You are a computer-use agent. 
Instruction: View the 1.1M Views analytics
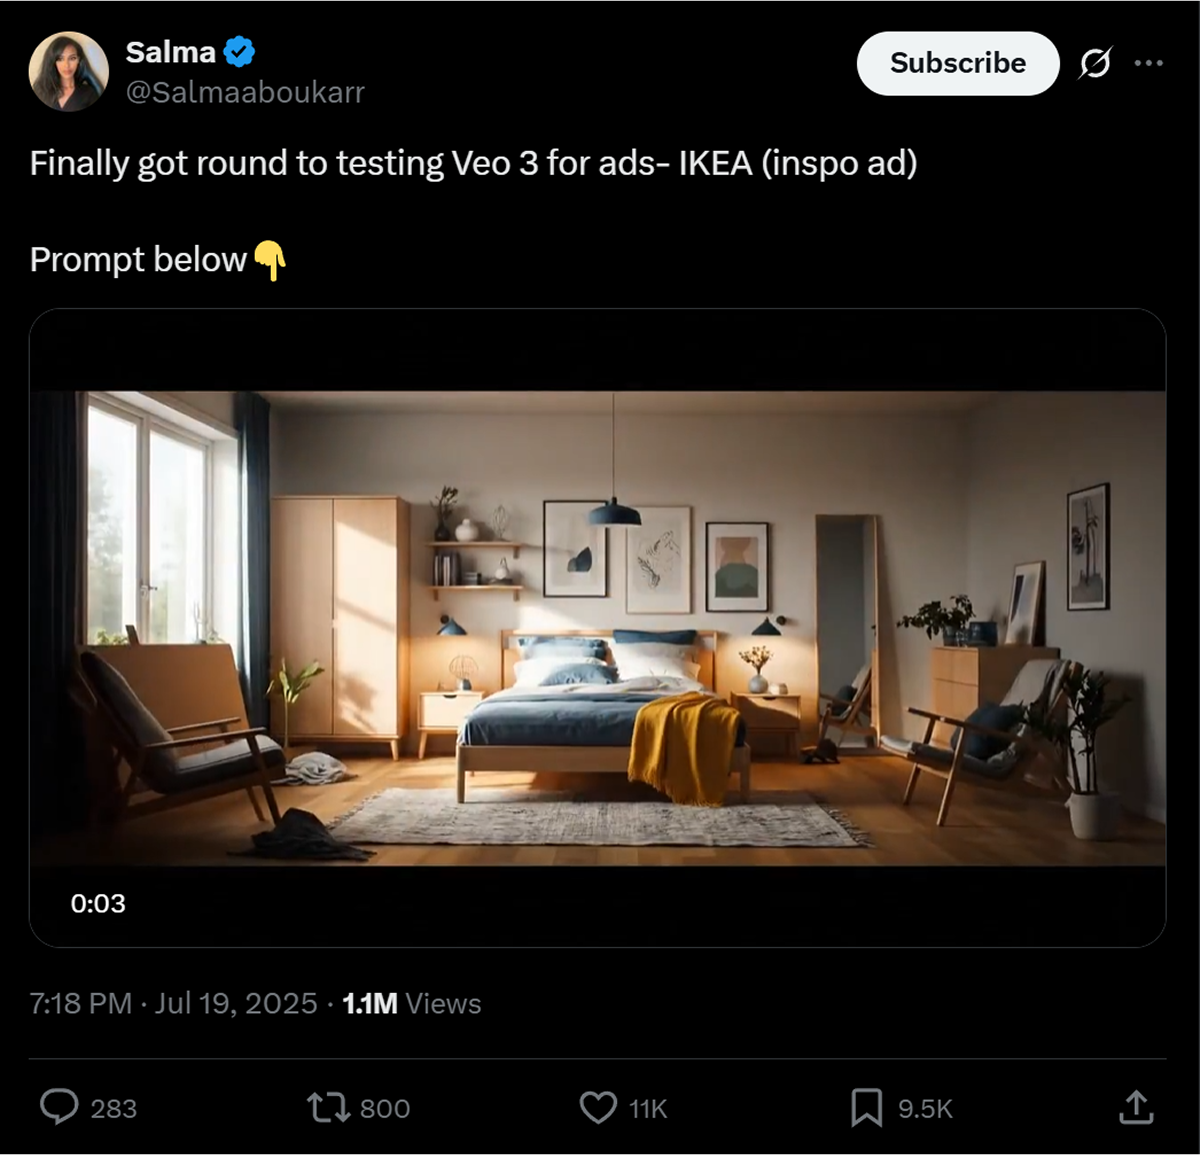[x=411, y=1003]
